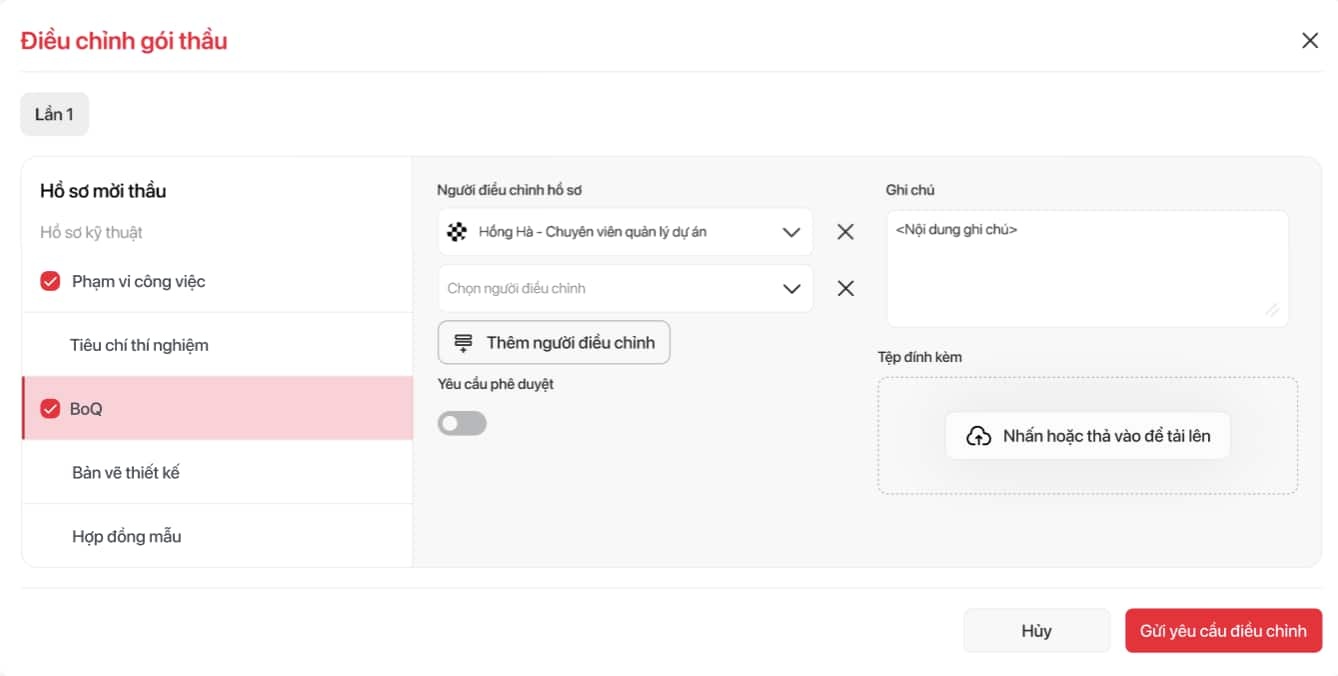The height and width of the screenshot is (676, 1338).
Task: Uncheck the BoQ checkbox
Action: tap(51, 409)
